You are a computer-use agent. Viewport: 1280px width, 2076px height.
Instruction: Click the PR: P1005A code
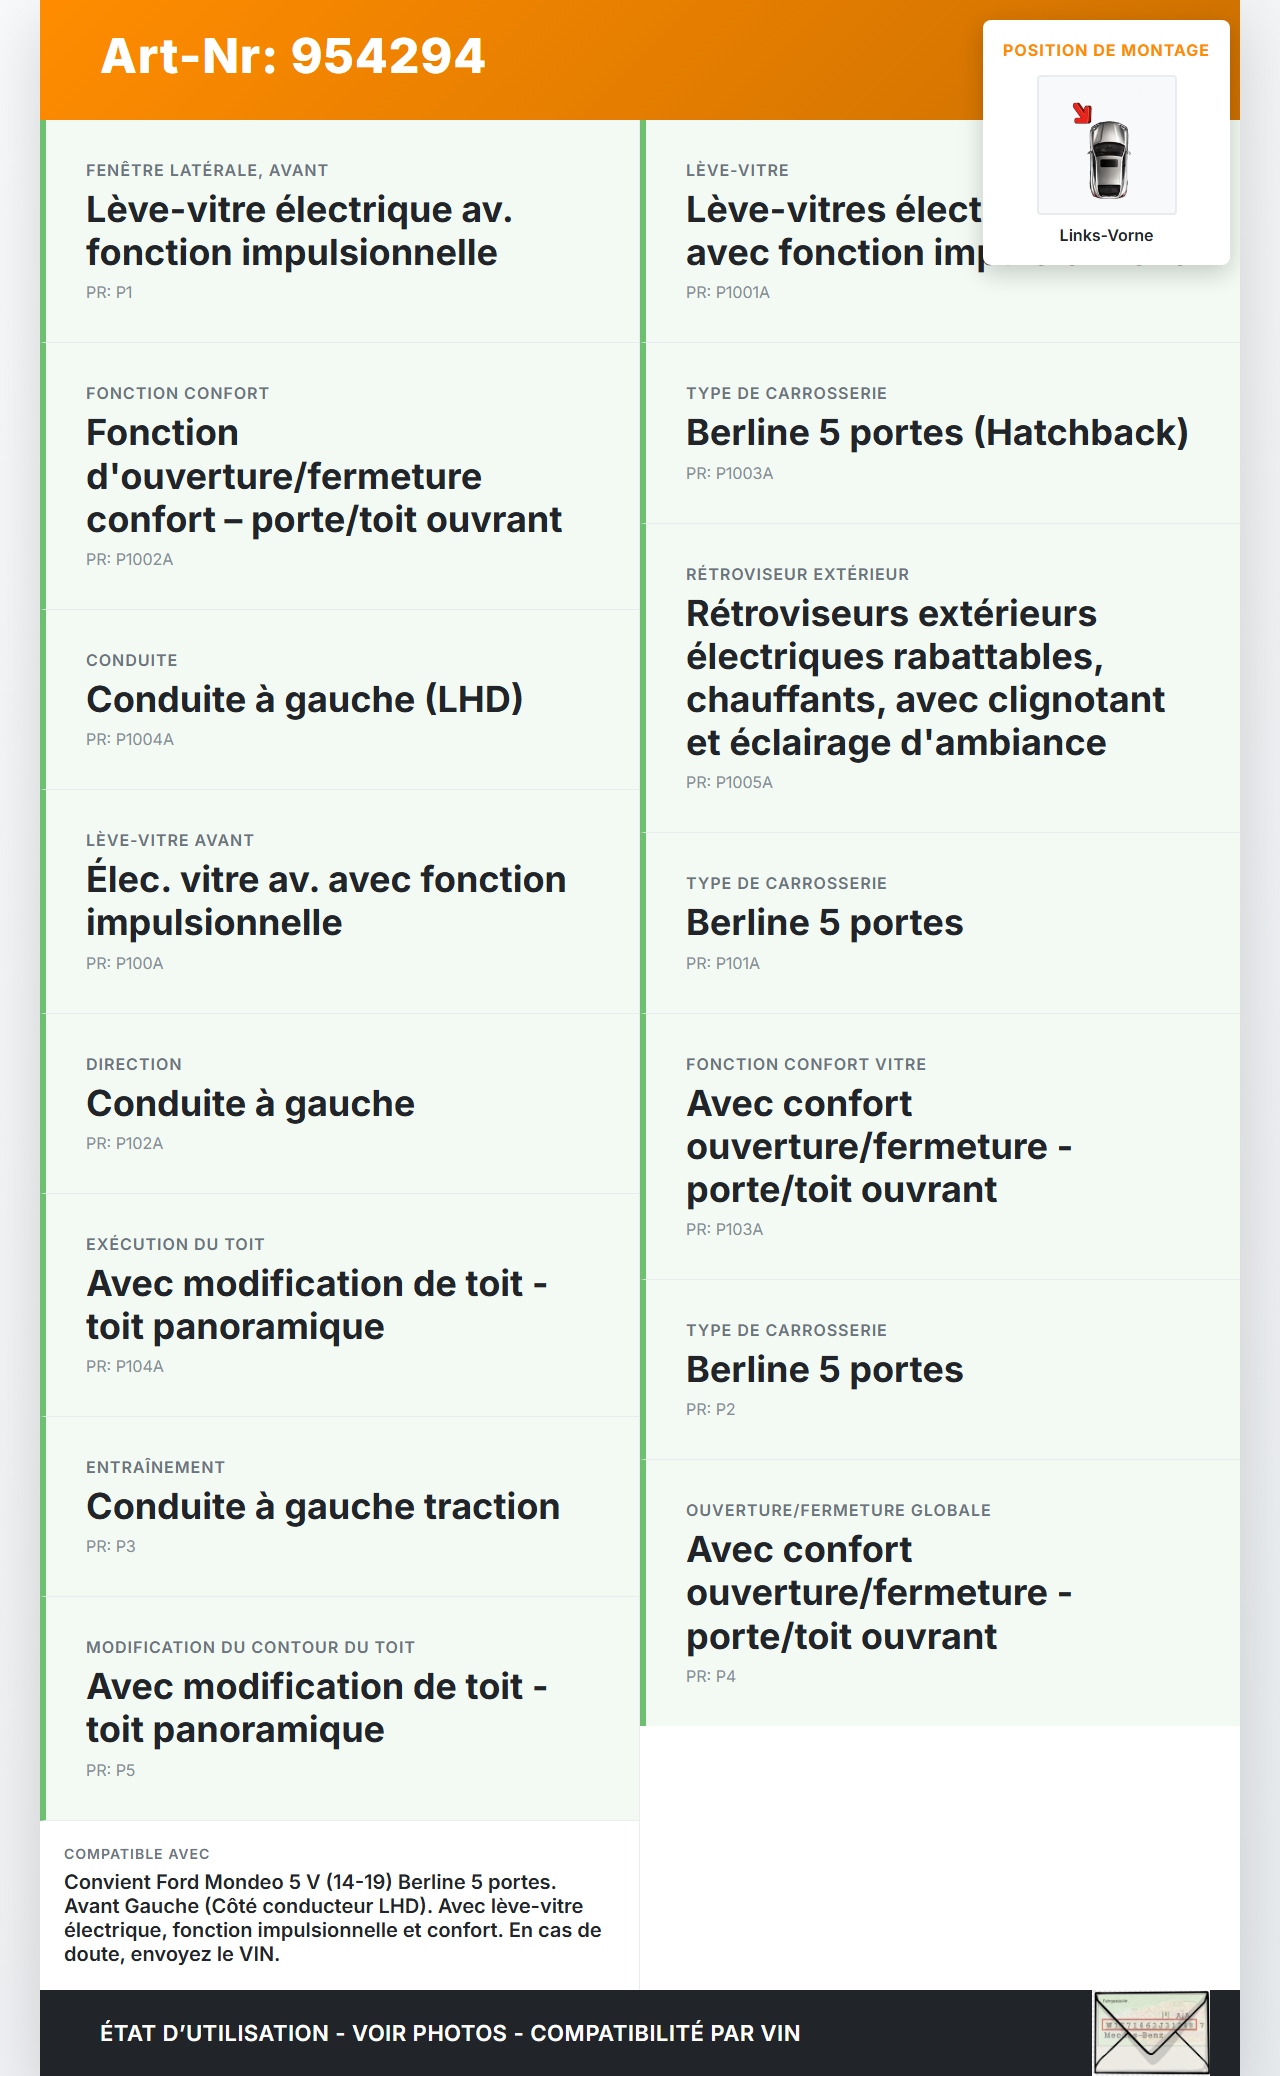coord(729,782)
